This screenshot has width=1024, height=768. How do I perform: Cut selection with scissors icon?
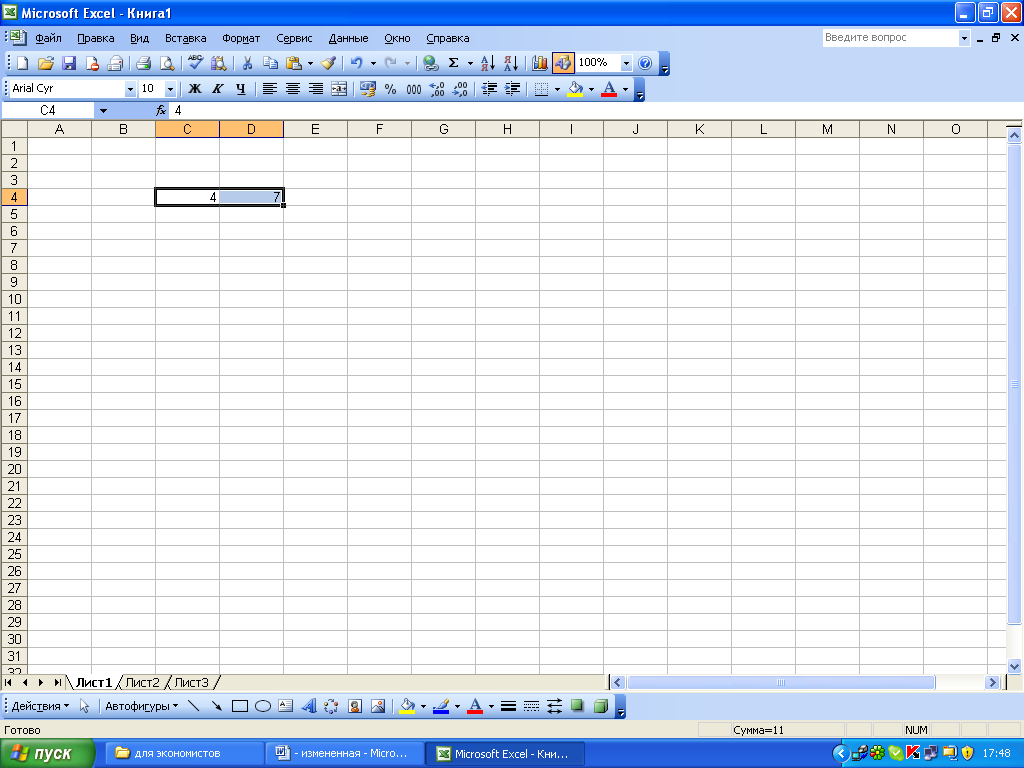tap(247, 63)
